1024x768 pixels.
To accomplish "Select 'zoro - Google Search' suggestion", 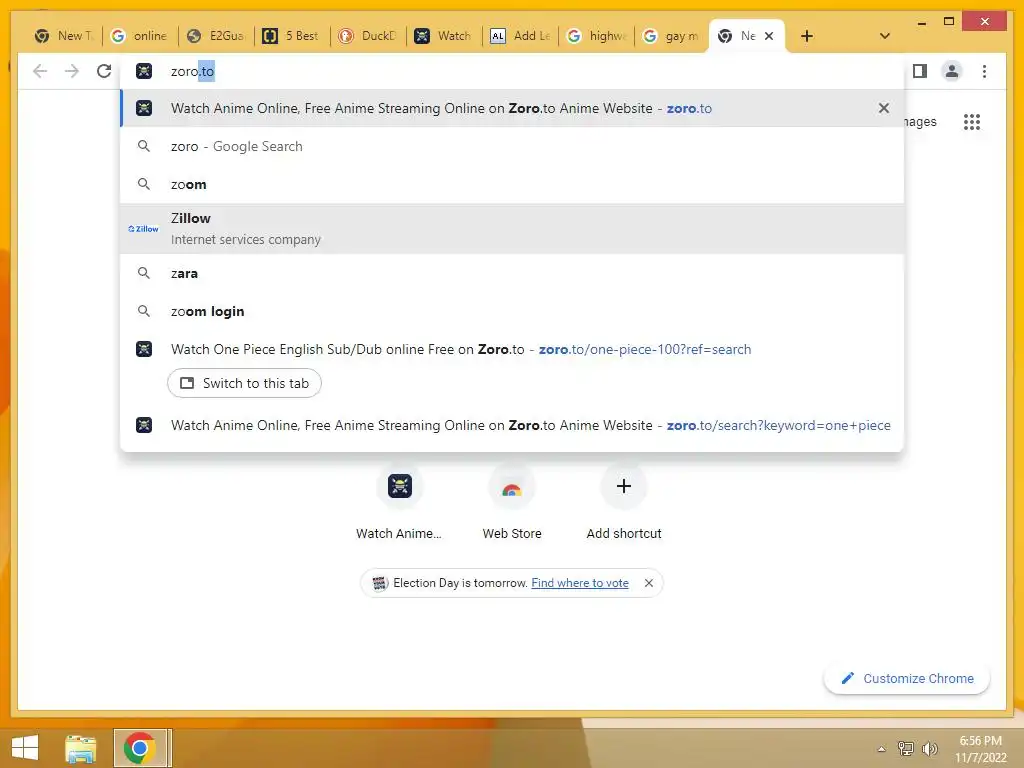I will (x=512, y=146).
